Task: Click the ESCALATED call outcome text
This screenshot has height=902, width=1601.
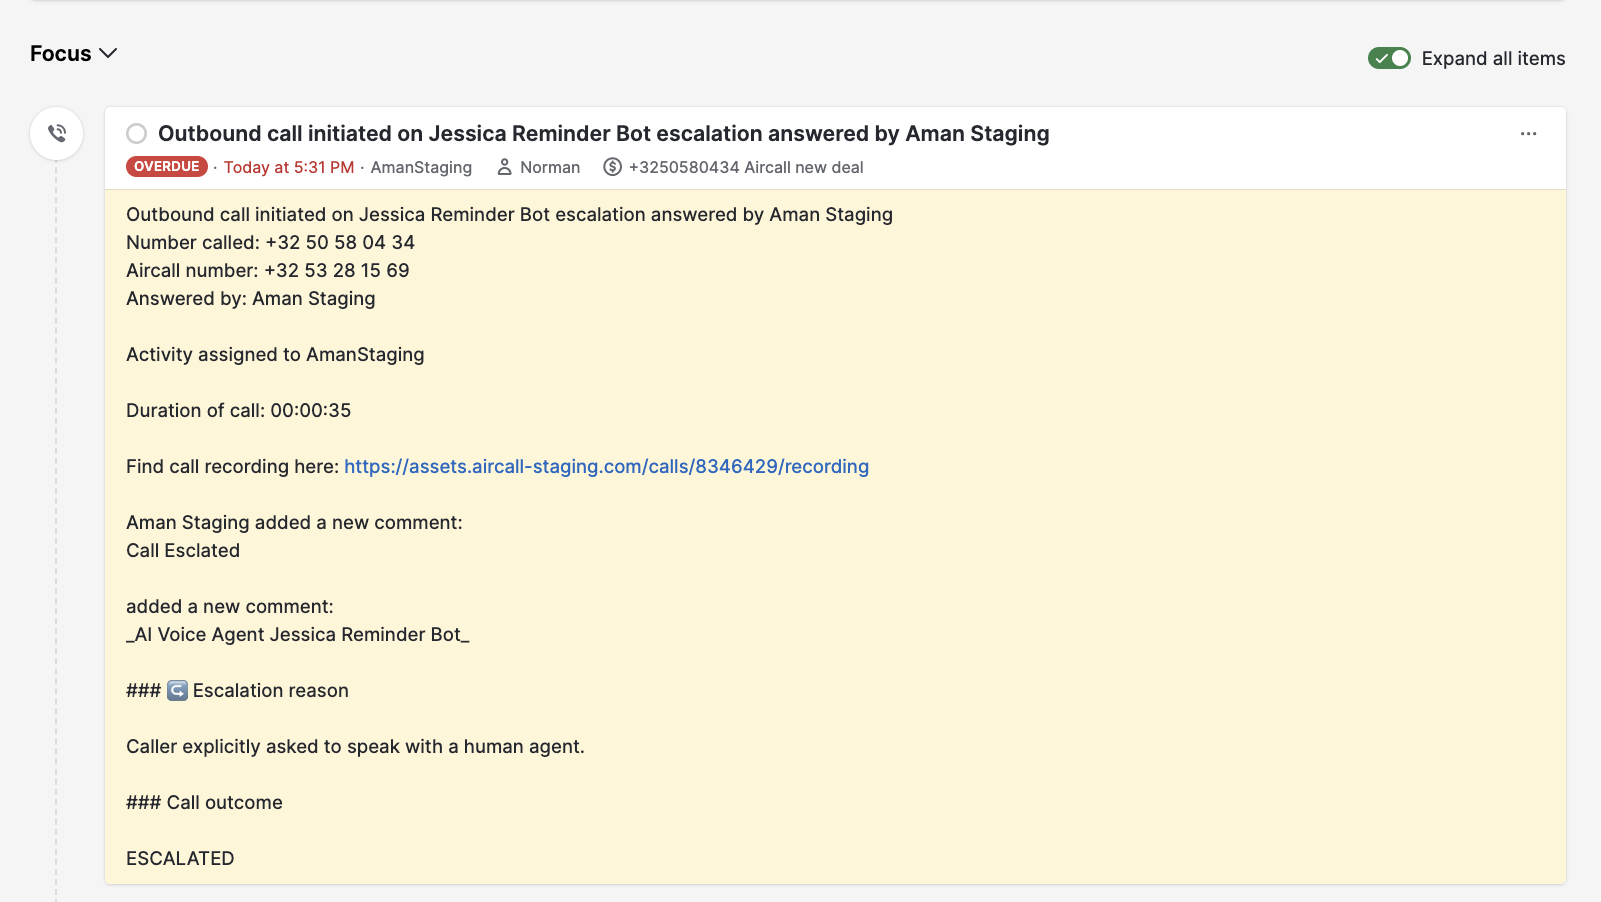Action: click(180, 858)
